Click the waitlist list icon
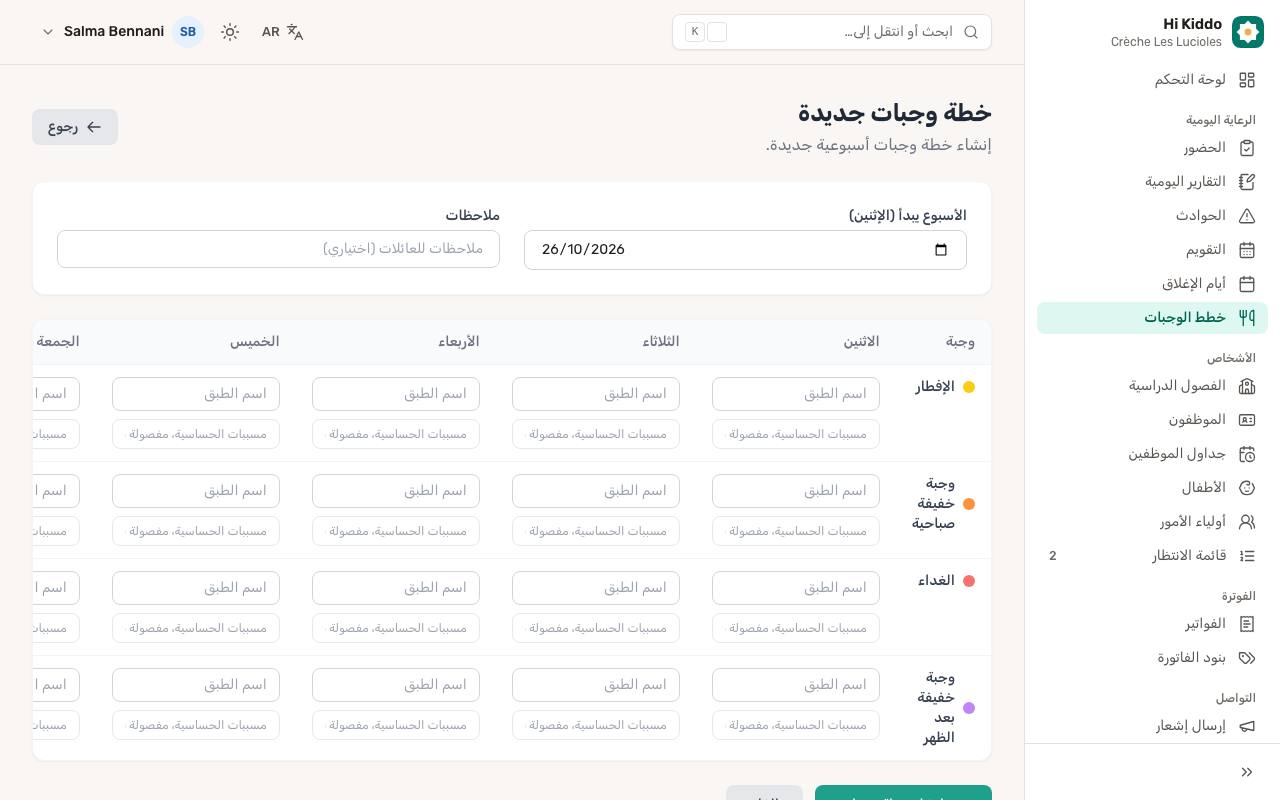 (x=1247, y=556)
